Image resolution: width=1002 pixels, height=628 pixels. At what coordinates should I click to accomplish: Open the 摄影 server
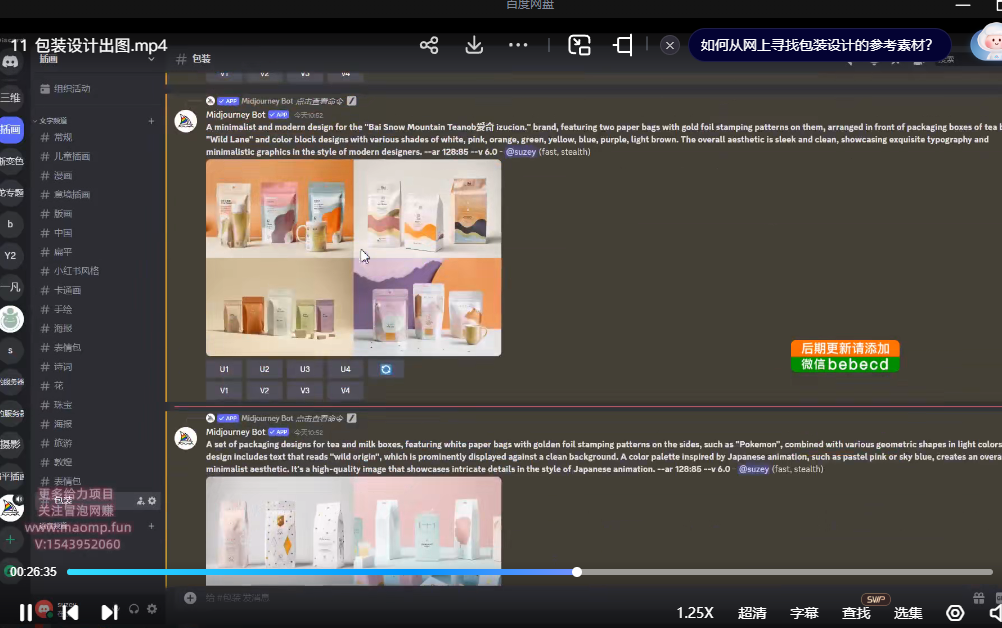pos(10,444)
